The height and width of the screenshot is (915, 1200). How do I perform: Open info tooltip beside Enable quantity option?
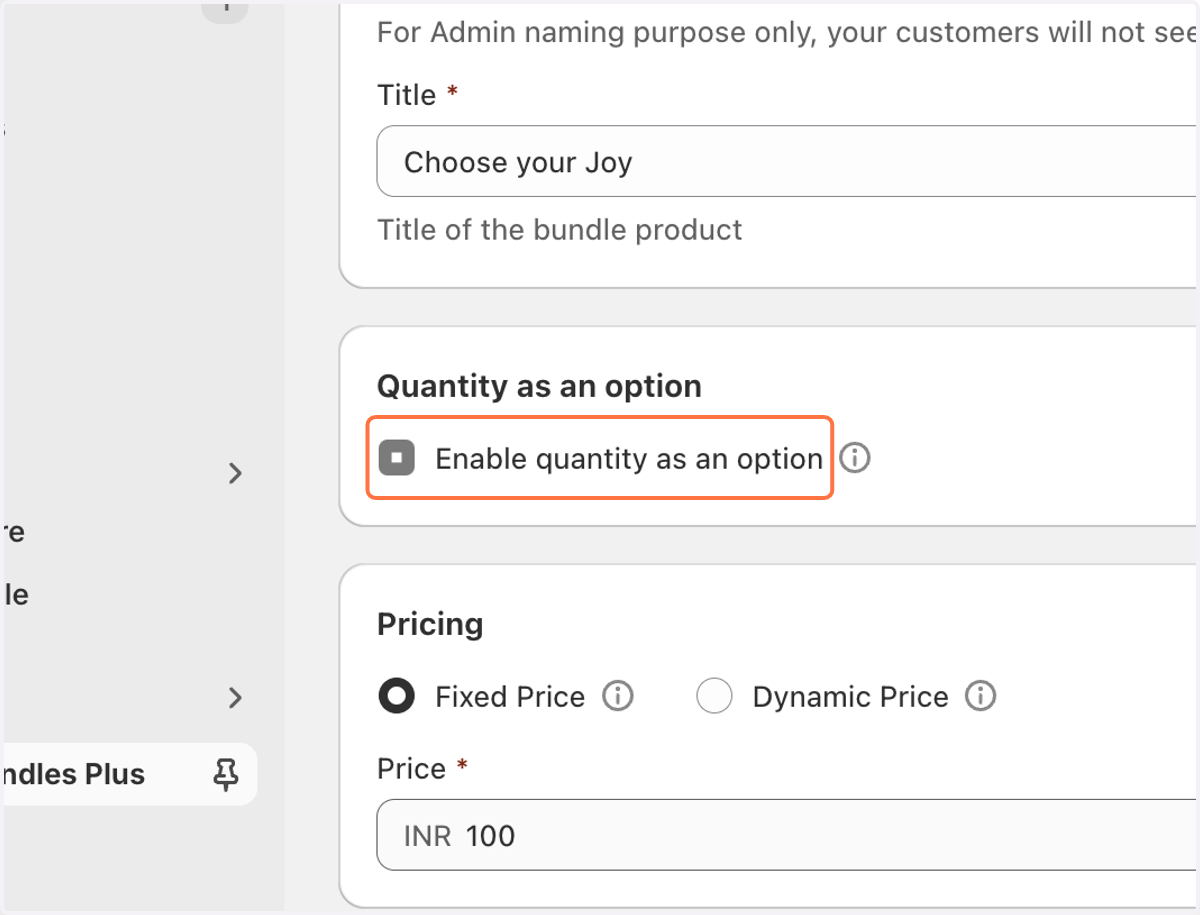[854, 459]
